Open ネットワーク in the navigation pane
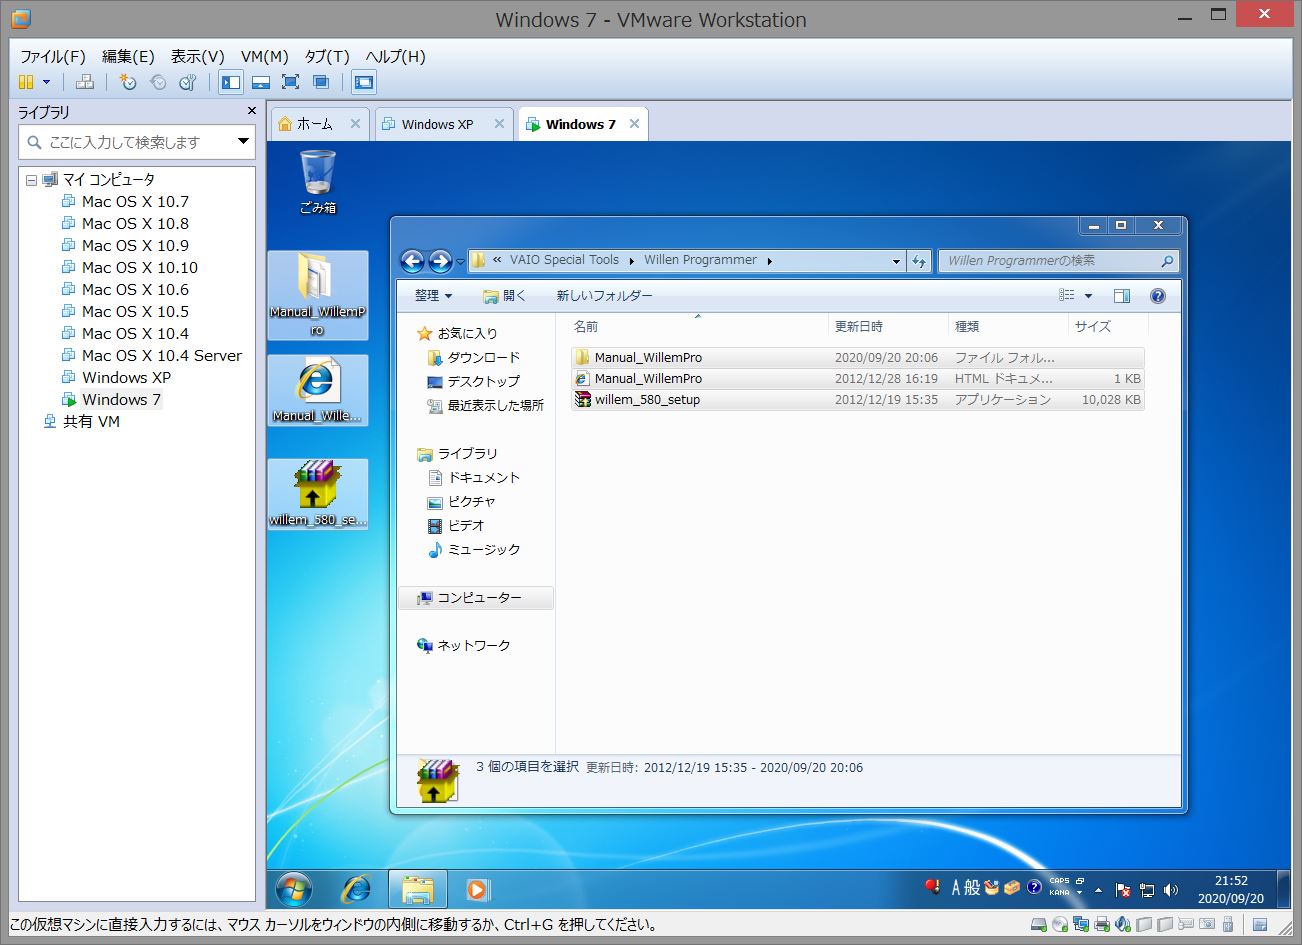 coord(464,645)
